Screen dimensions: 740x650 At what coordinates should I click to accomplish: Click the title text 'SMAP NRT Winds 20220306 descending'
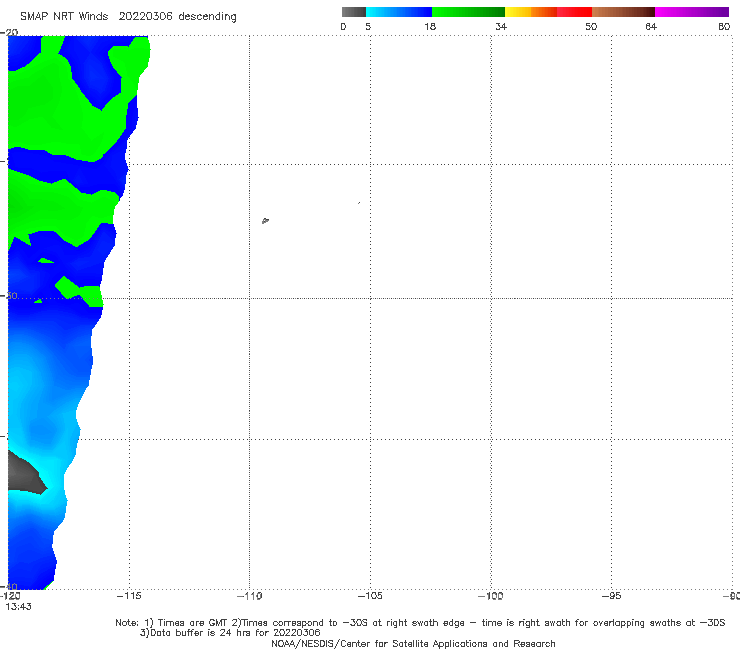coord(128,17)
